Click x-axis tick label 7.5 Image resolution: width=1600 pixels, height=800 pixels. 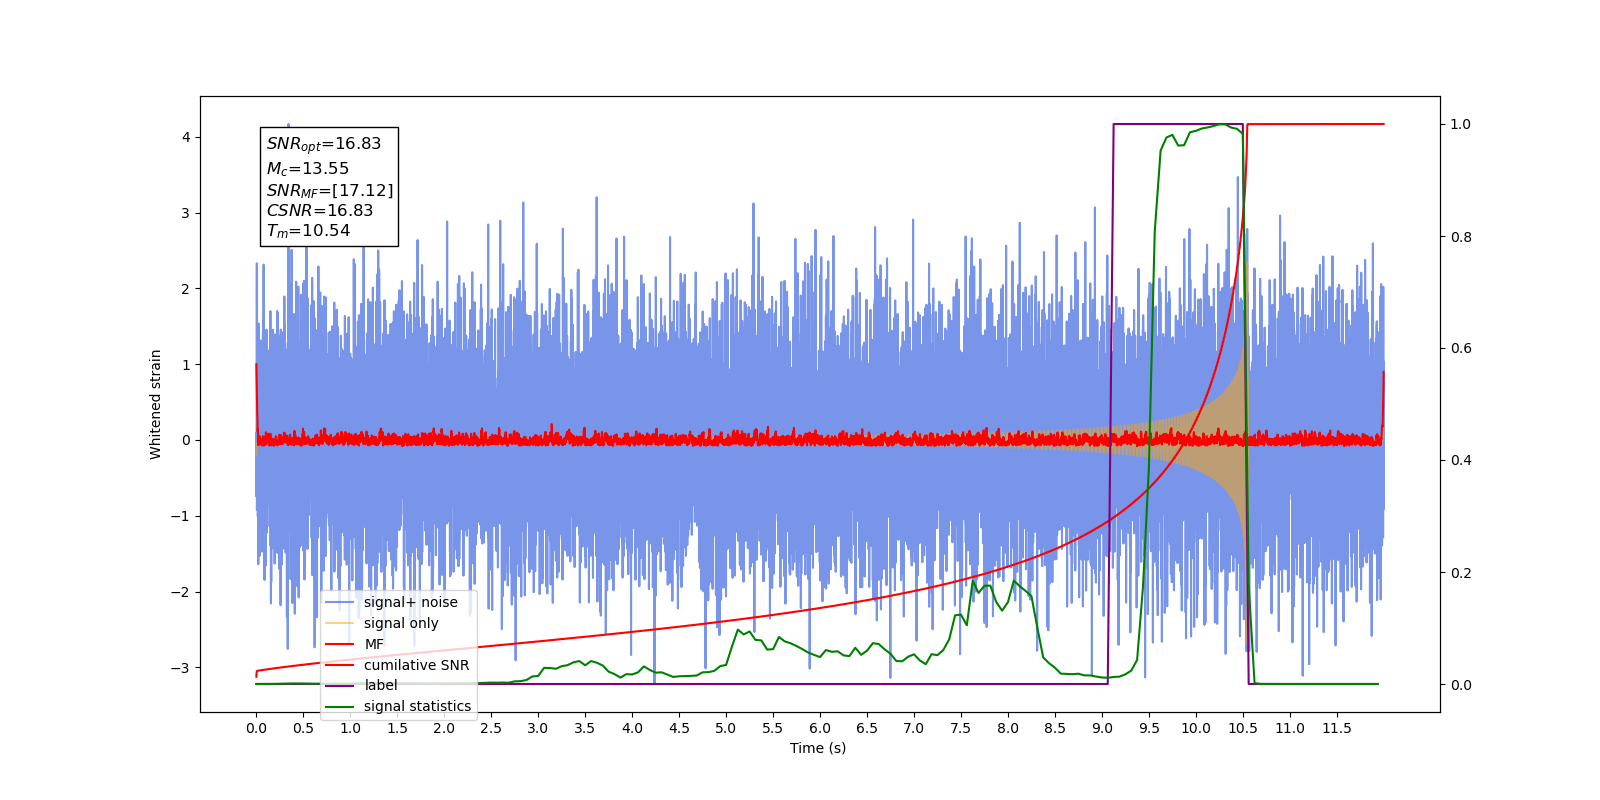coord(961,728)
